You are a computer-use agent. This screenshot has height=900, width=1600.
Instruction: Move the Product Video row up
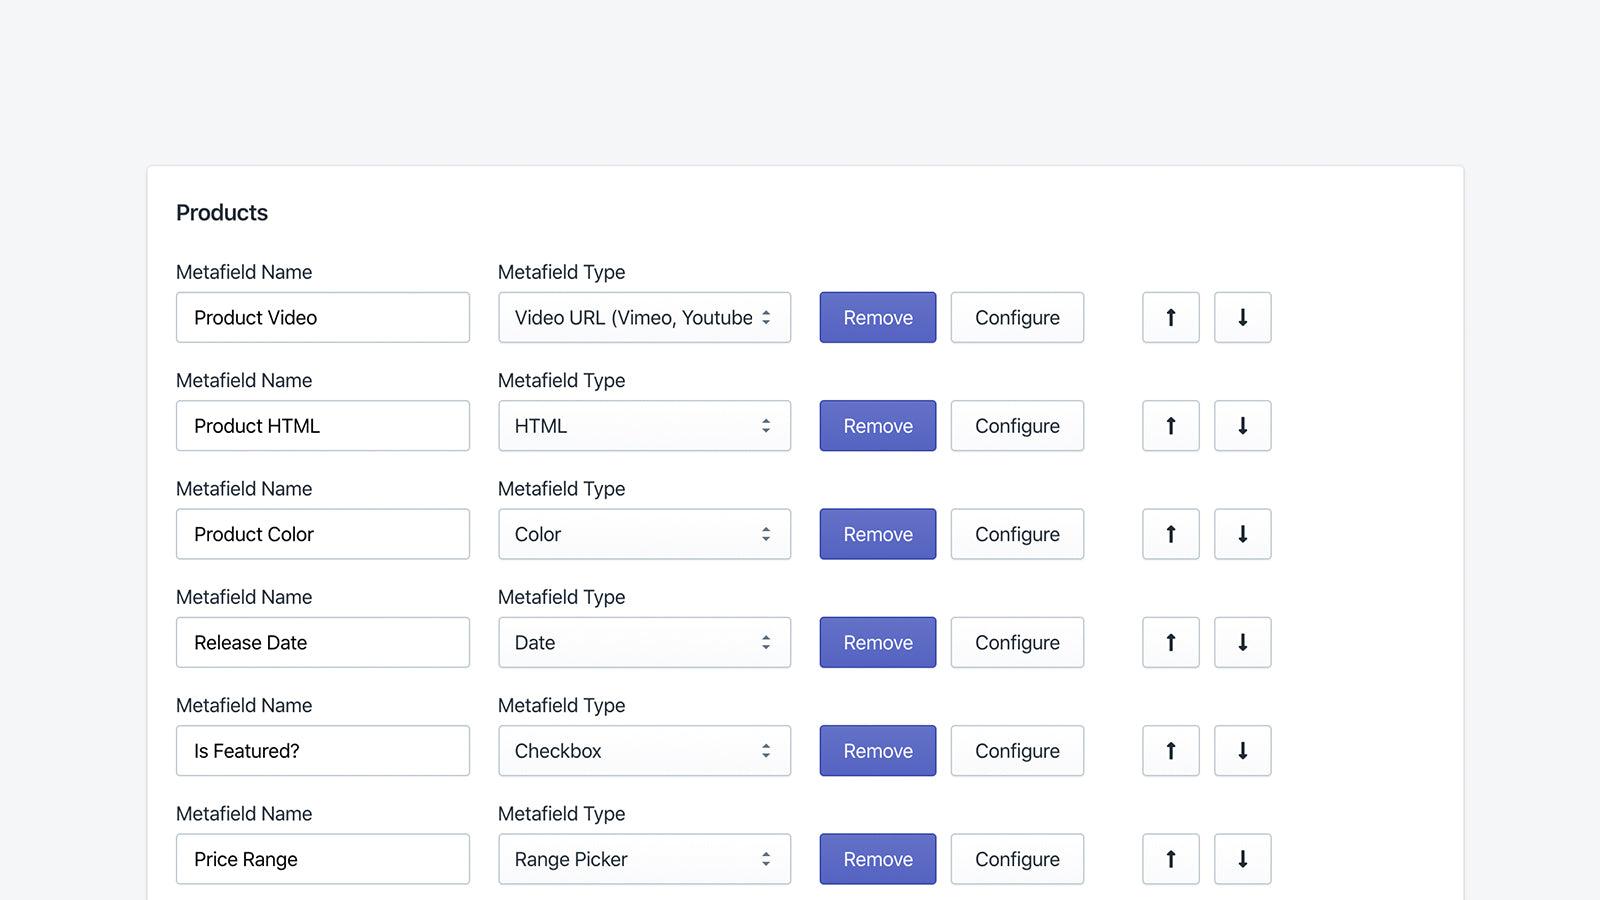[1170, 317]
